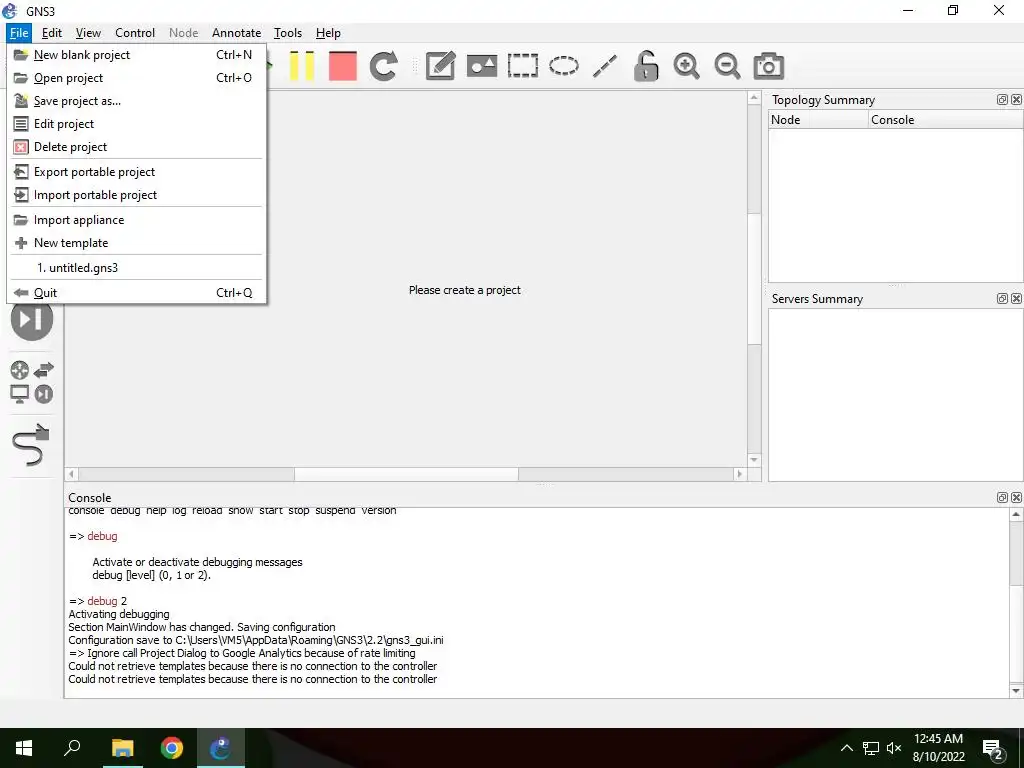Browse routers sidebar icon

[x=20, y=370]
